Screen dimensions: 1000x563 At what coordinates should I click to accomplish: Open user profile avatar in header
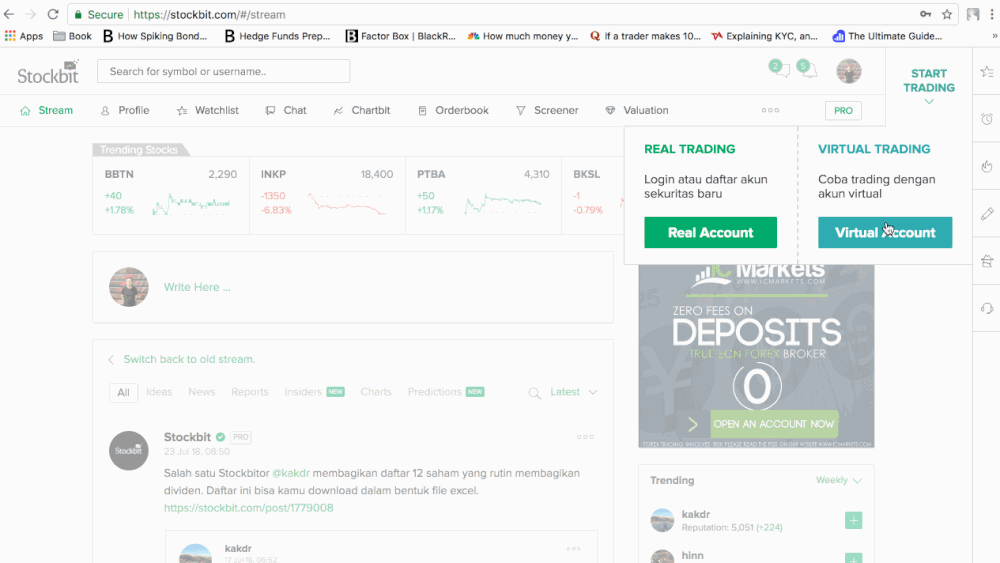849,71
